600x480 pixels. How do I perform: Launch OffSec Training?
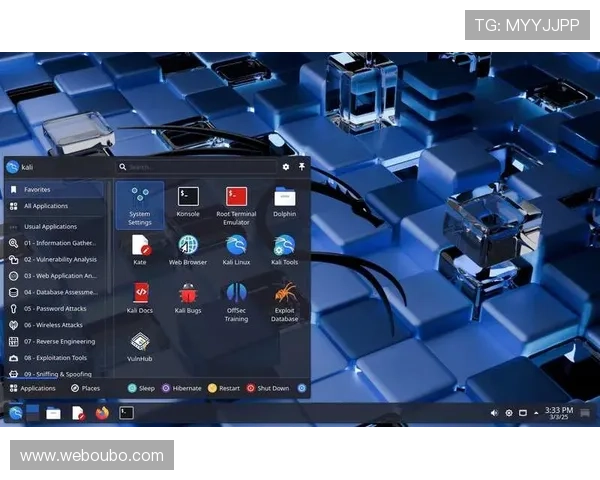point(236,299)
